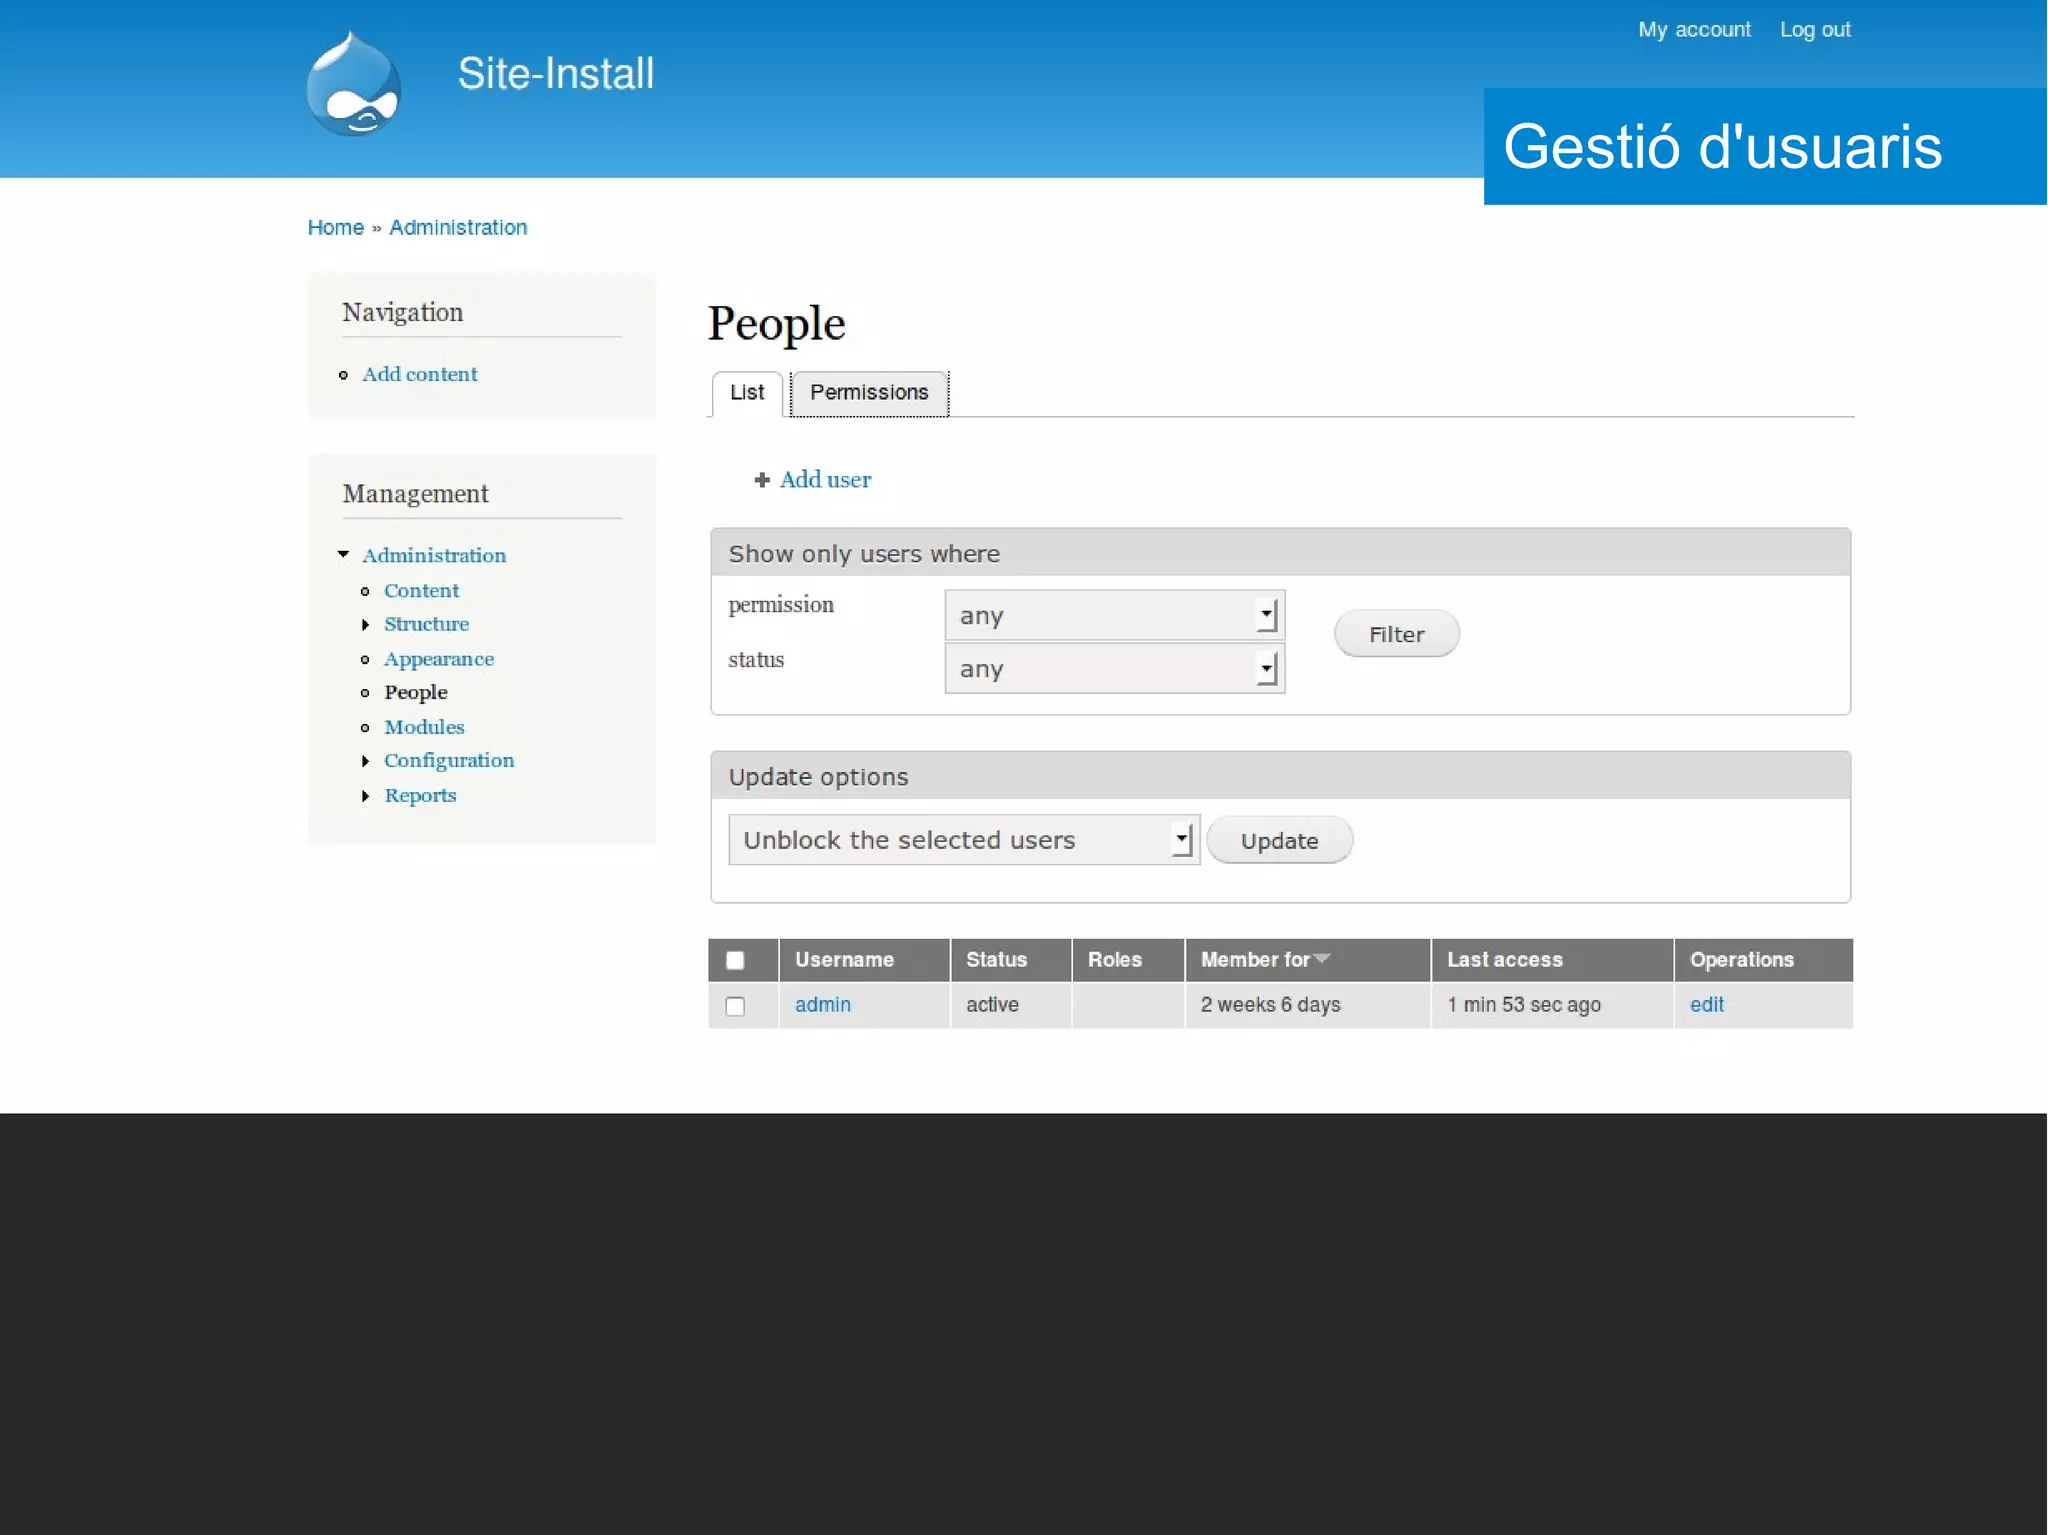Open the Unblock the selected users dropdown
This screenshot has width=2048, height=1535.
[964, 840]
